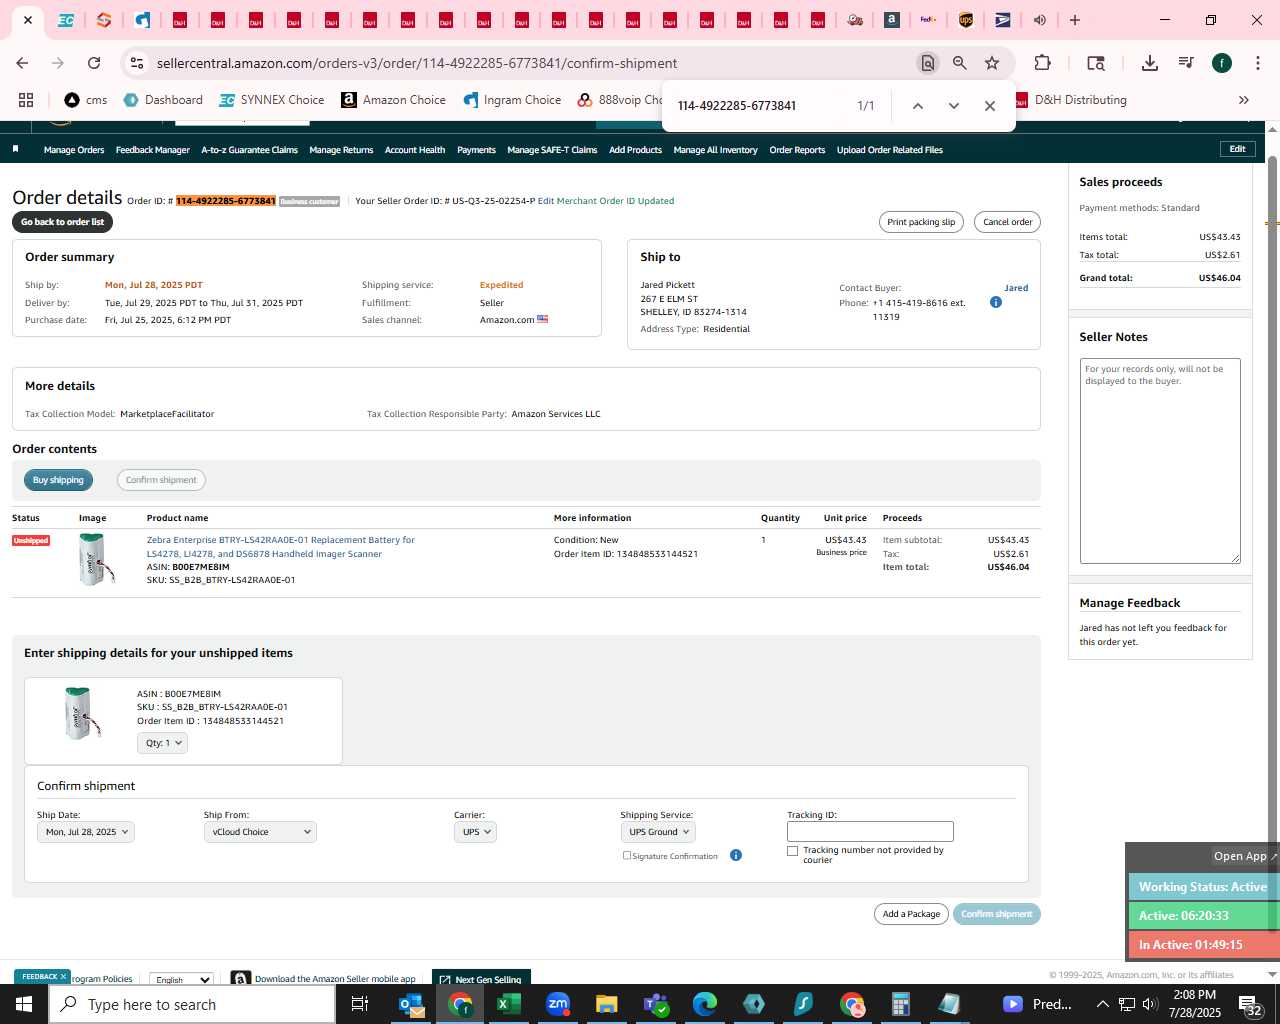1280x1024 pixels.
Task: Open D&H Distributing bookmark
Action: click(x=1071, y=100)
